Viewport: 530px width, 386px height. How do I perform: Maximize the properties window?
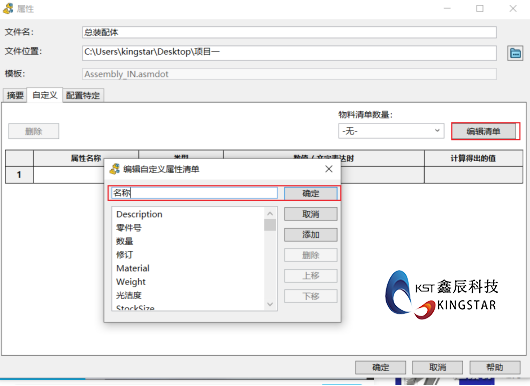(480, 8)
